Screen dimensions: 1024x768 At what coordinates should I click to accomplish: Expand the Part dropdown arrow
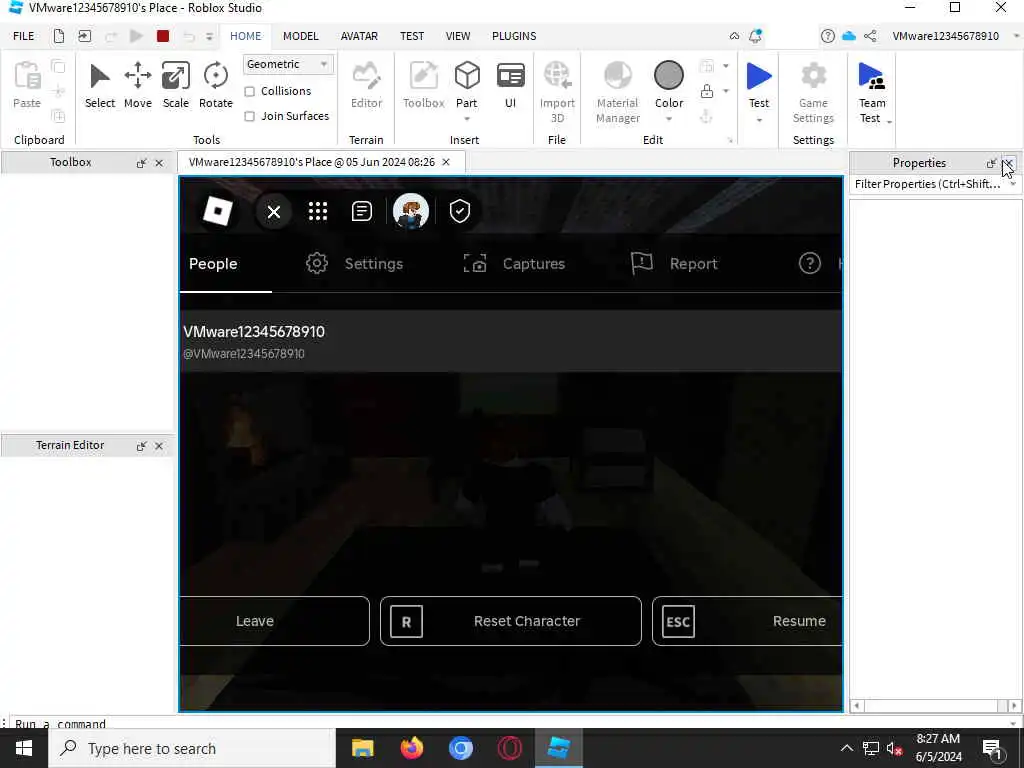(x=467, y=120)
